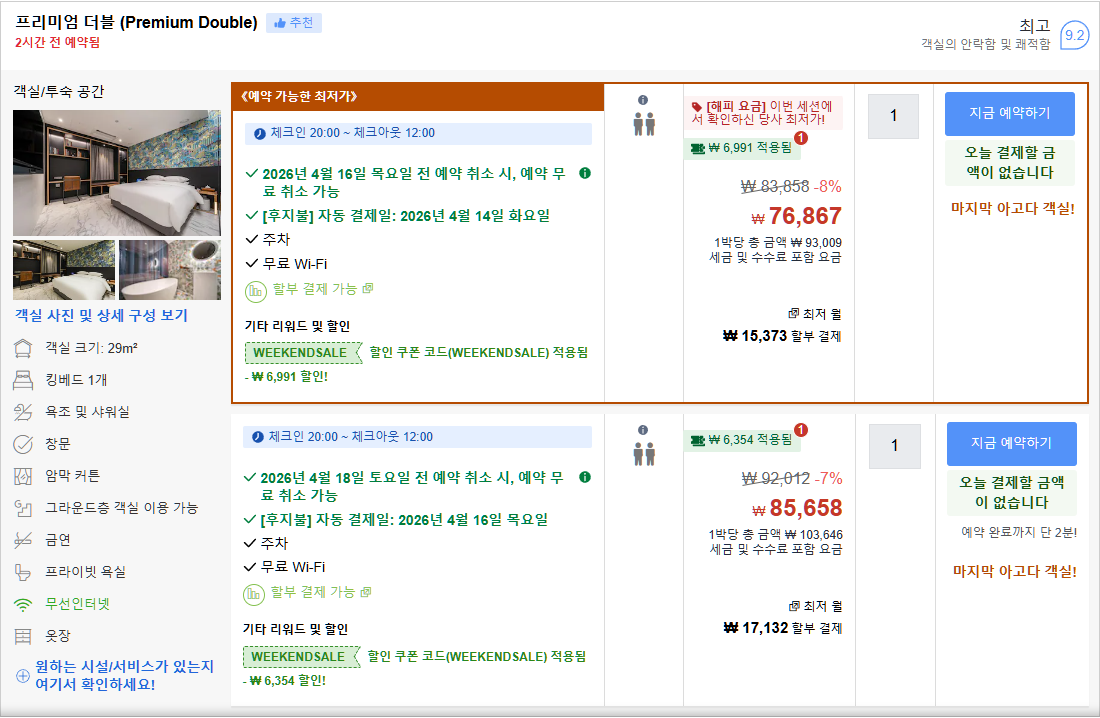The height and width of the screenshot is (718, 1100).
Task: Click the ₩85,658 price
Action: point(797,508)
